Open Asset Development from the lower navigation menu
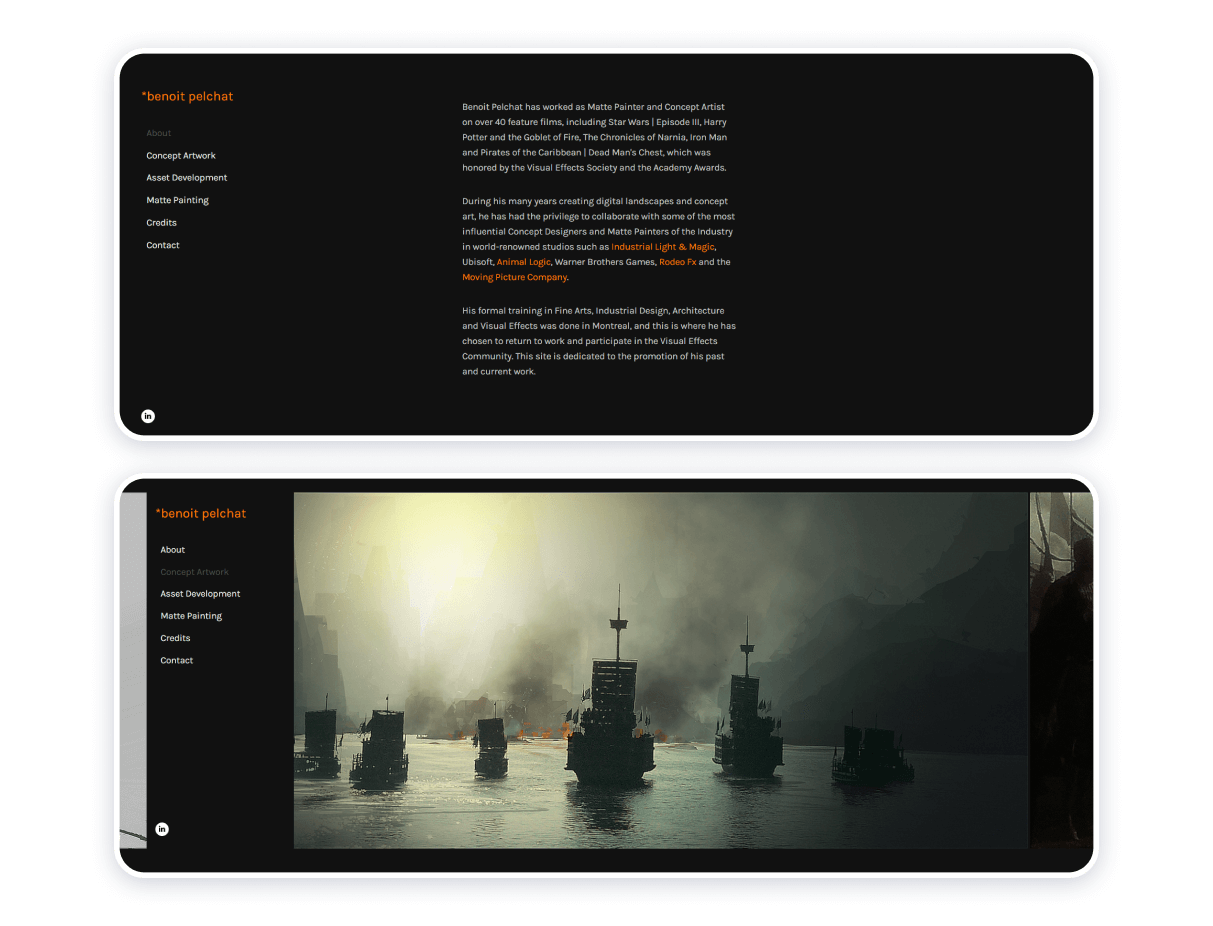 [200, 593]
